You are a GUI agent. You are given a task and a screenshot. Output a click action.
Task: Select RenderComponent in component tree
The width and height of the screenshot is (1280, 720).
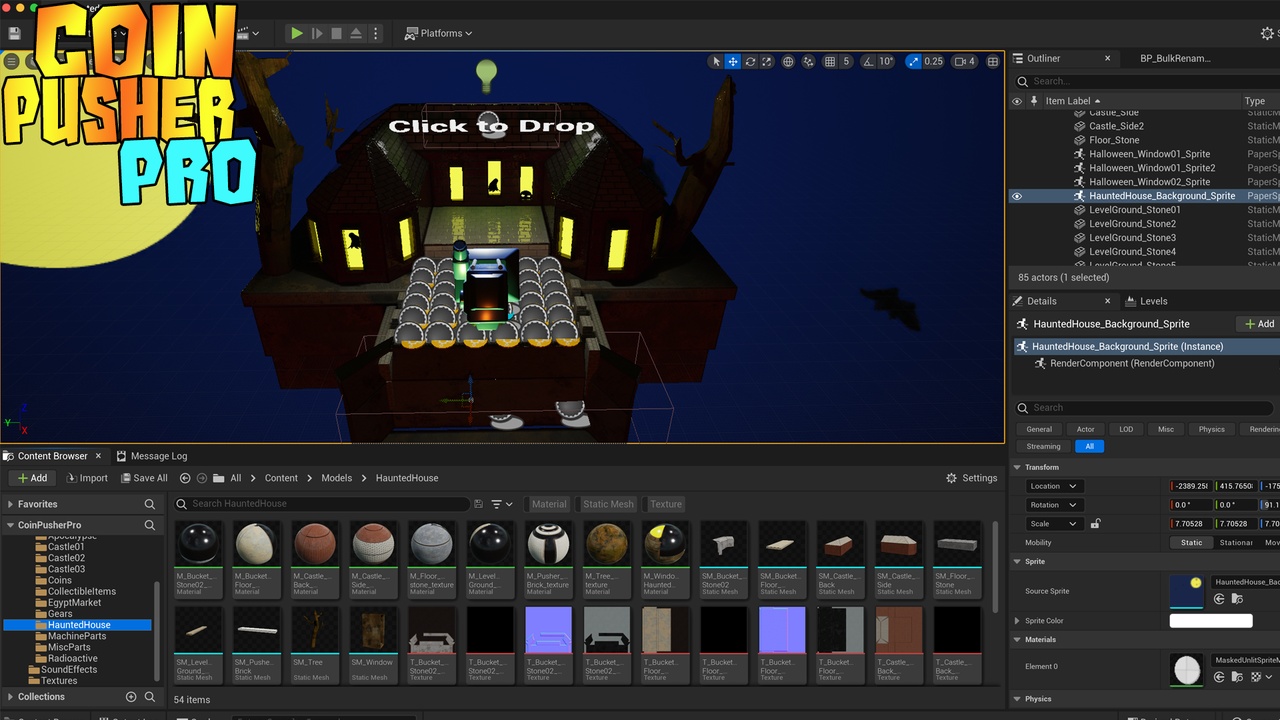tap(1132, 363)
